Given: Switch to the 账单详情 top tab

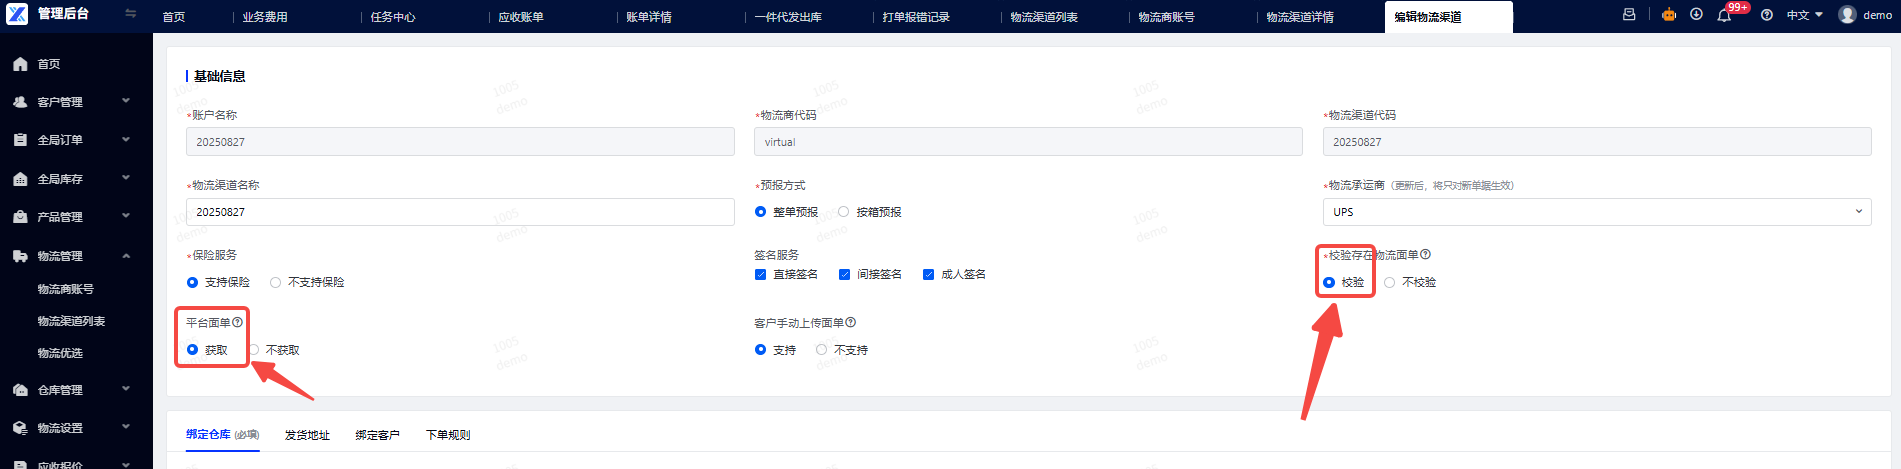Looking at the screenshot, I should (649, 17).
